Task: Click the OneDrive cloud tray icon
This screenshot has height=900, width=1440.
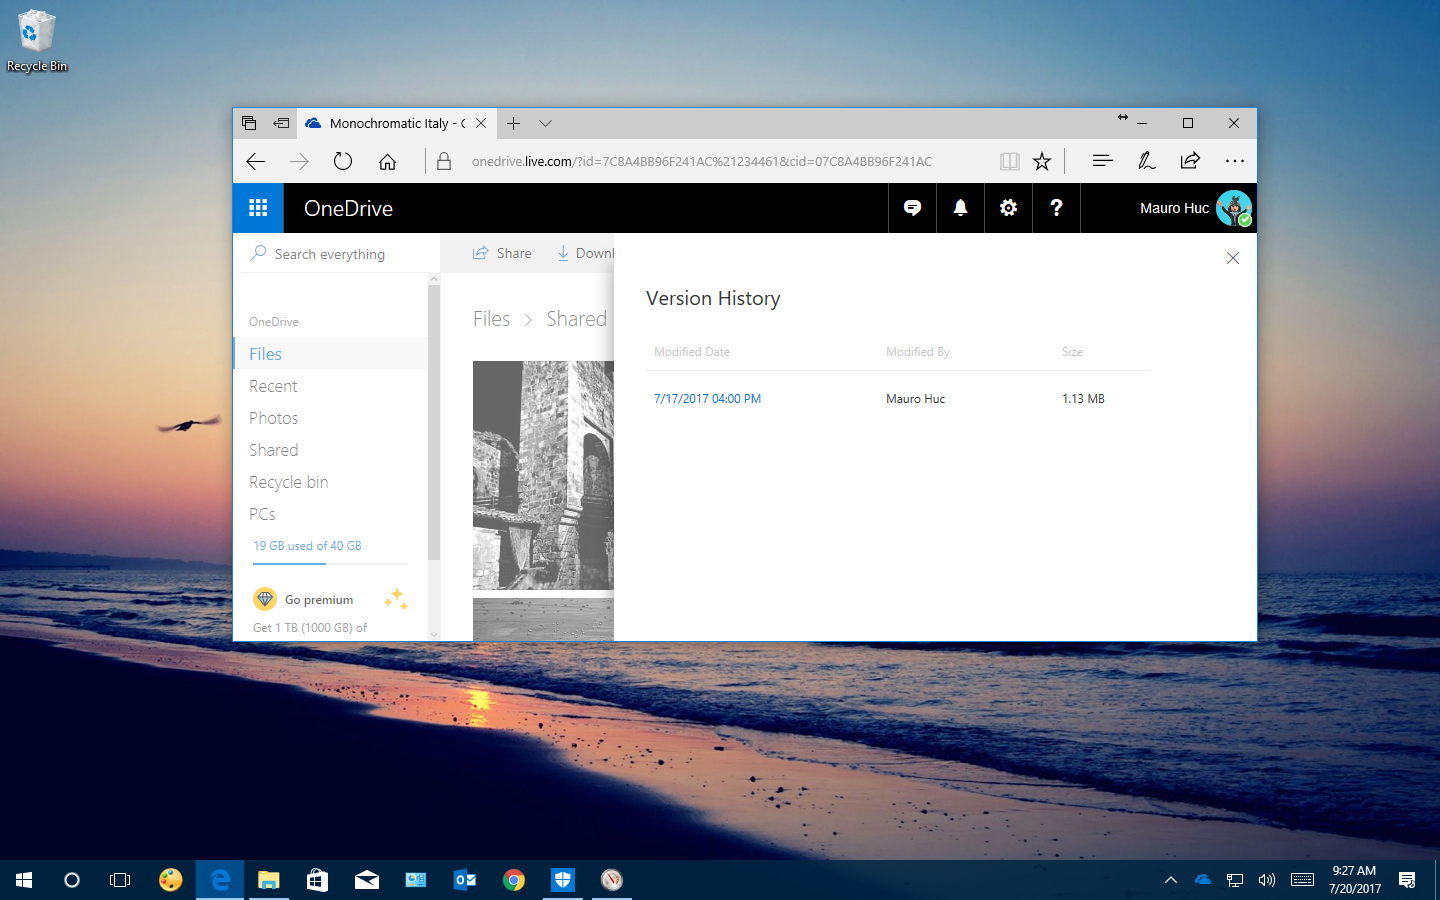Action: (x=1203, y=880)
